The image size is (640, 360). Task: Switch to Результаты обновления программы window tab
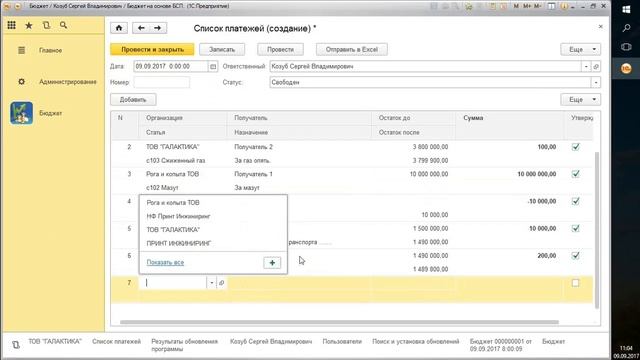(x=184, y=345)
